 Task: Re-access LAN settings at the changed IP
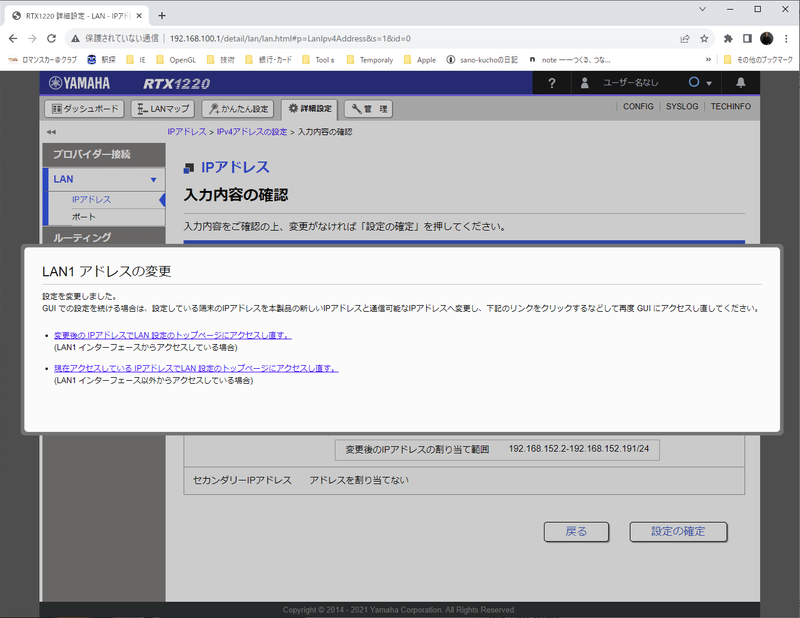(x=173, y=335)
